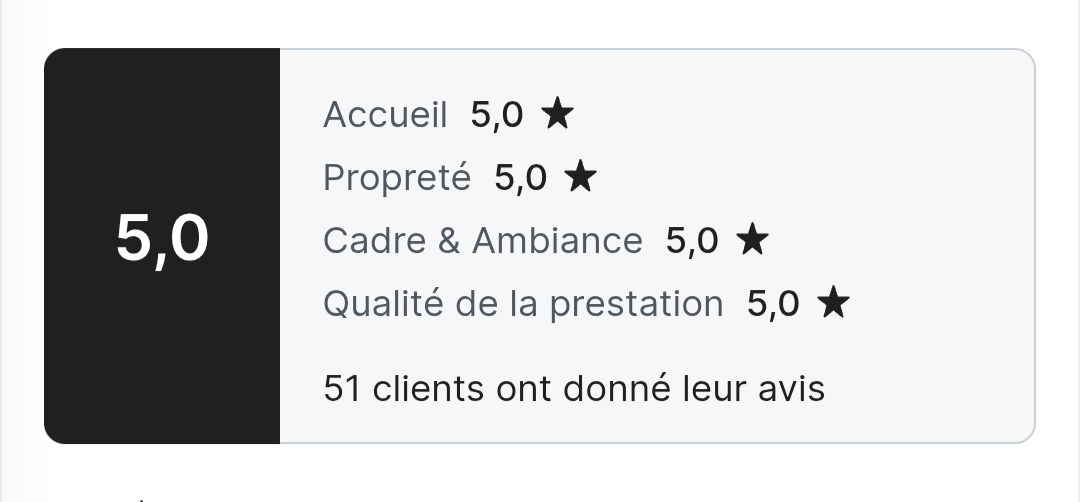Open the 51 clients ont donné leur avis text
The image size is (1080, 502).
[574, 388]
